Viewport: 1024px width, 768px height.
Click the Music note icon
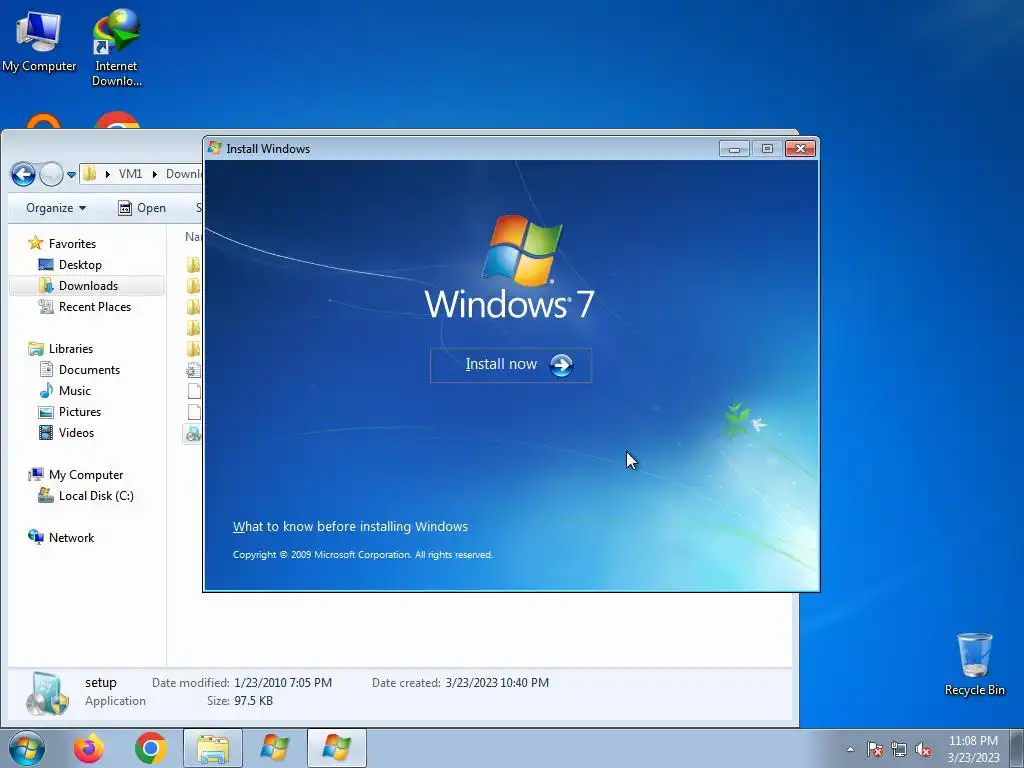pyautogui.click(x=46, y=391)
